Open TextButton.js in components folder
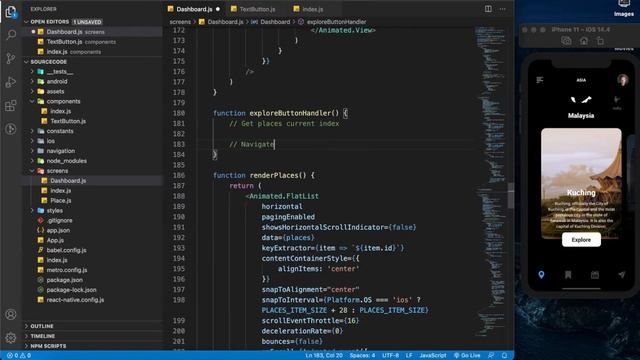Viewport: 640px width, 360px height. point(68,121)
